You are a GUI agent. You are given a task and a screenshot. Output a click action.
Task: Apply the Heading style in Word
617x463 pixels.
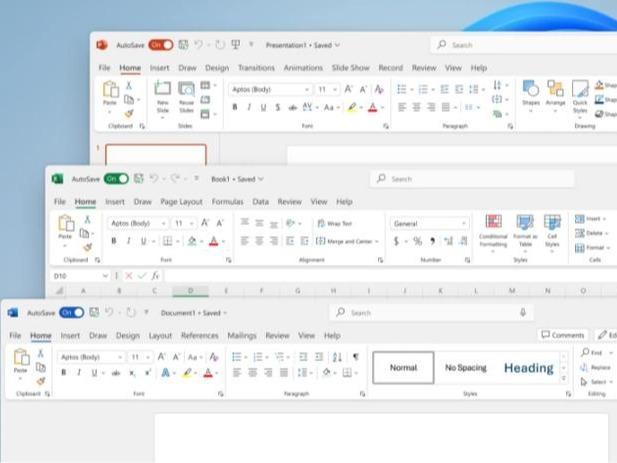click(528, 368)
